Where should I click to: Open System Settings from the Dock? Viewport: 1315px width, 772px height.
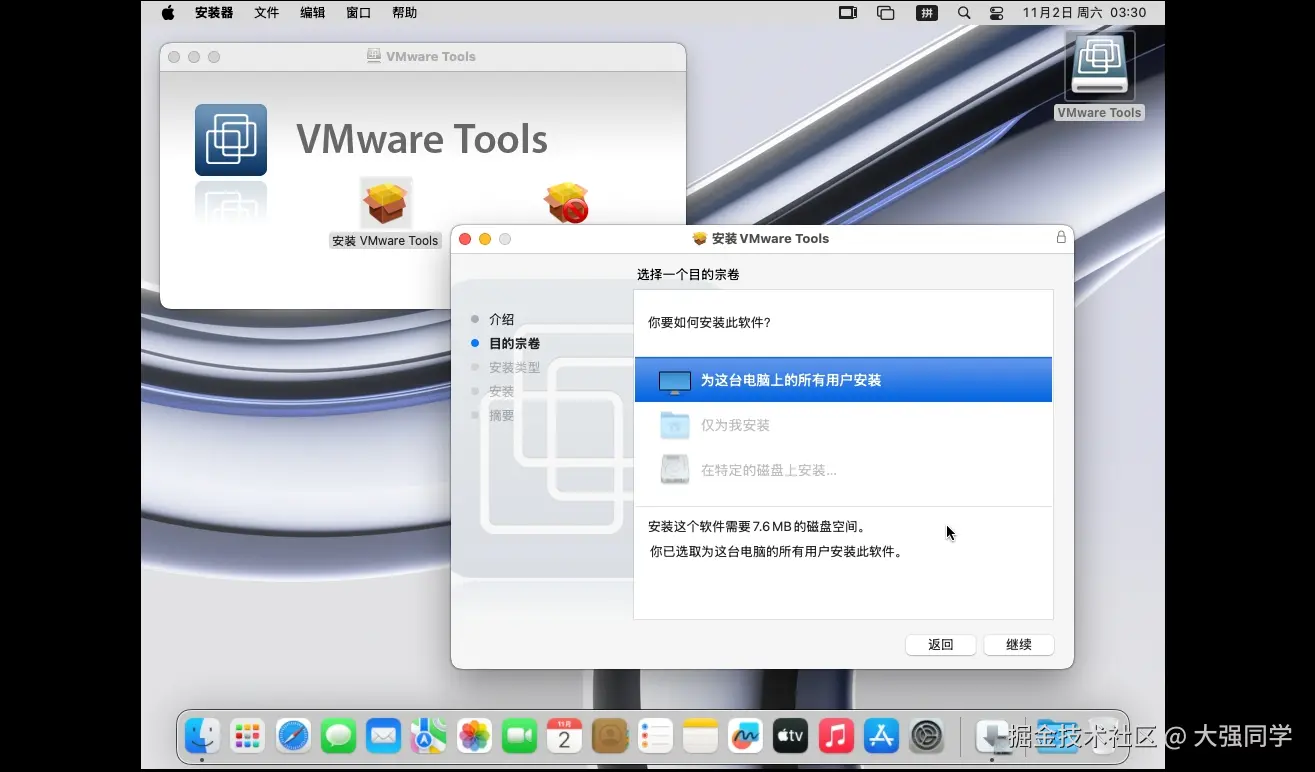click(927, 737)
